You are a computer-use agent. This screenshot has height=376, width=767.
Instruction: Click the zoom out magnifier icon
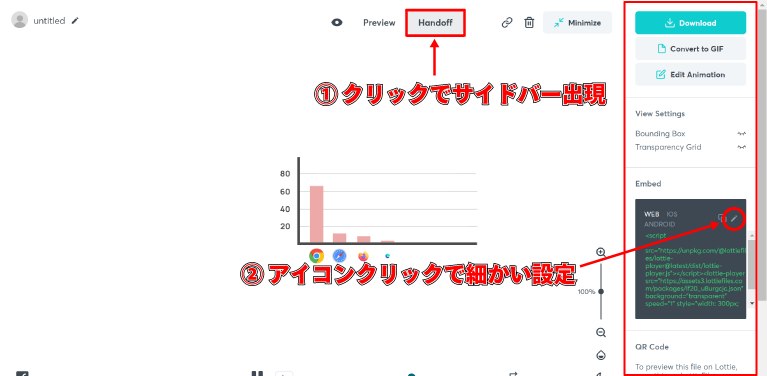pyautogui.click(x=601, y=332)
